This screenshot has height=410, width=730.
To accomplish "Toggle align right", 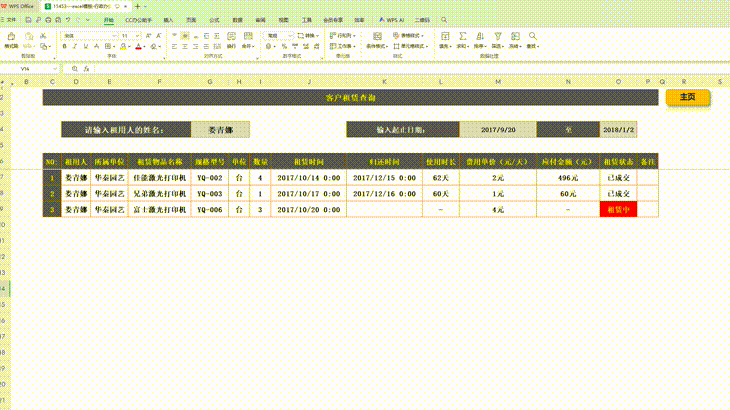I will (x=196, y=47).
